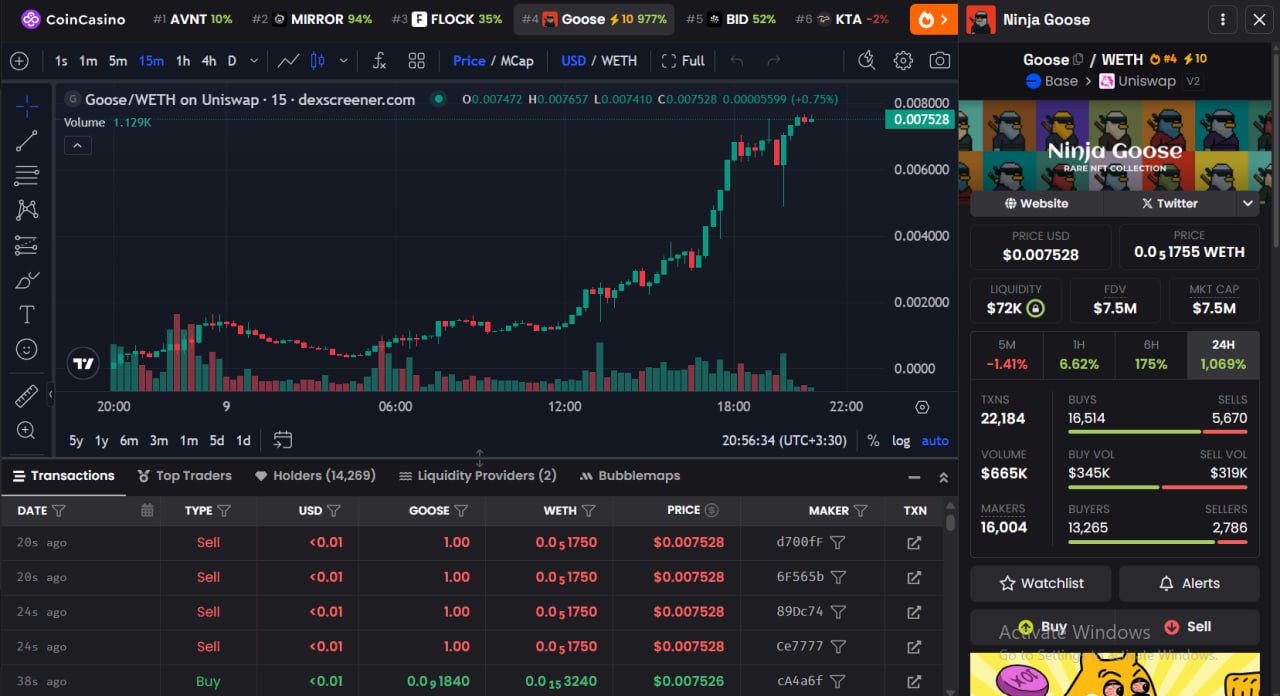The width and height of the screenshot is (1280, 696).
Task: Undo the last chart action
Action: [x=737, y=61]
